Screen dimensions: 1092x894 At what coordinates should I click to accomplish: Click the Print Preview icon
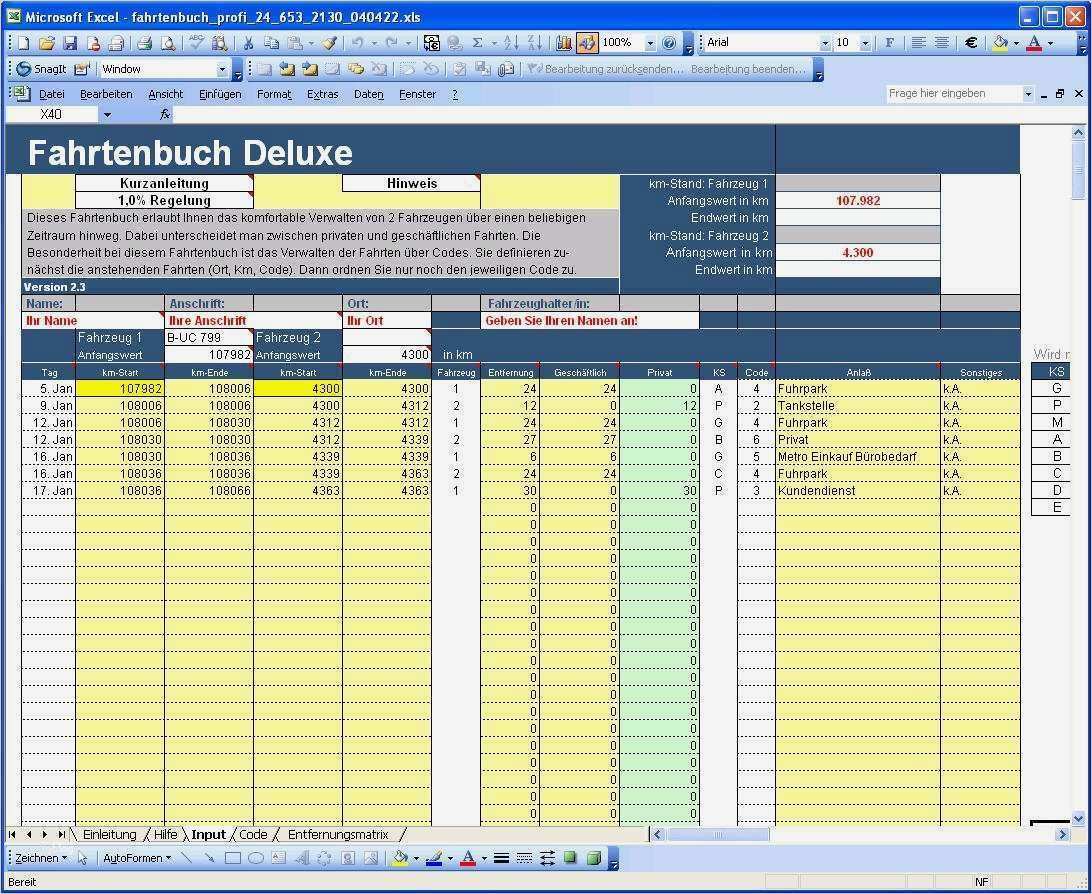[x=167, y=42]
